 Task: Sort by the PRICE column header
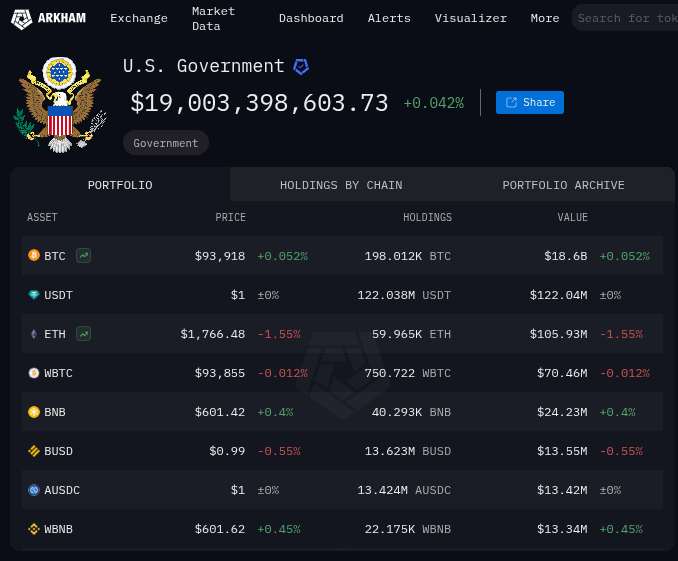point(230,217)
